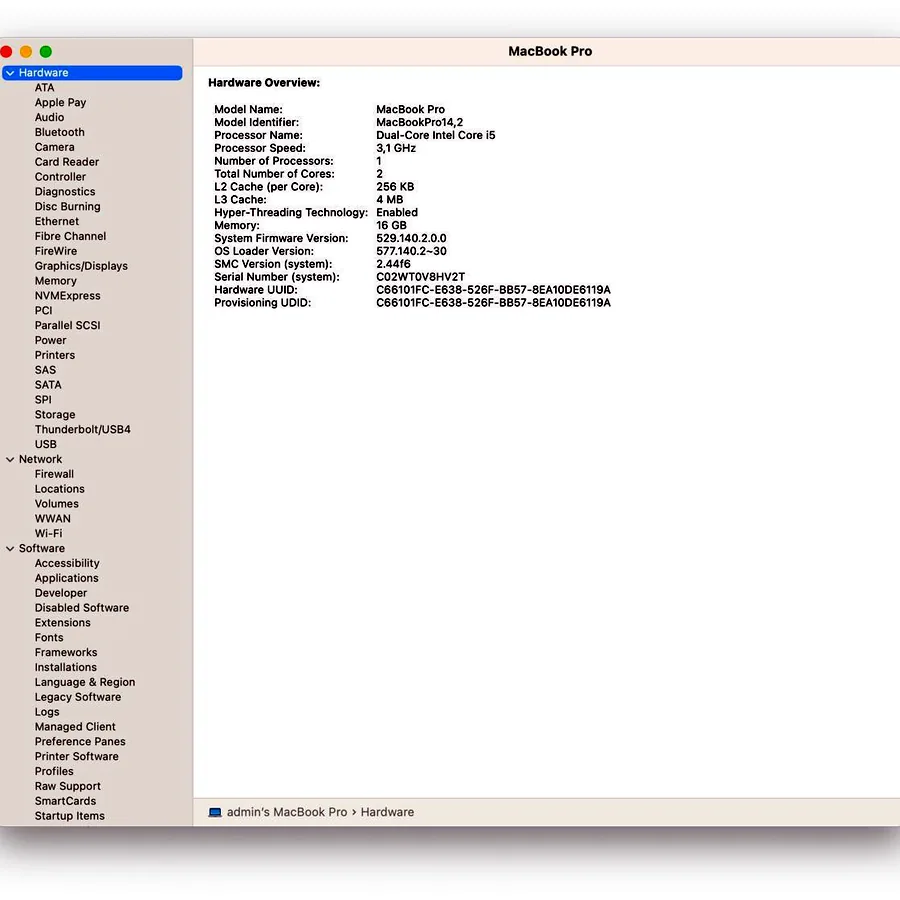Open the SmartCards entry
The width and height of the screenshot is (900, 900).
tap(65, 802)
